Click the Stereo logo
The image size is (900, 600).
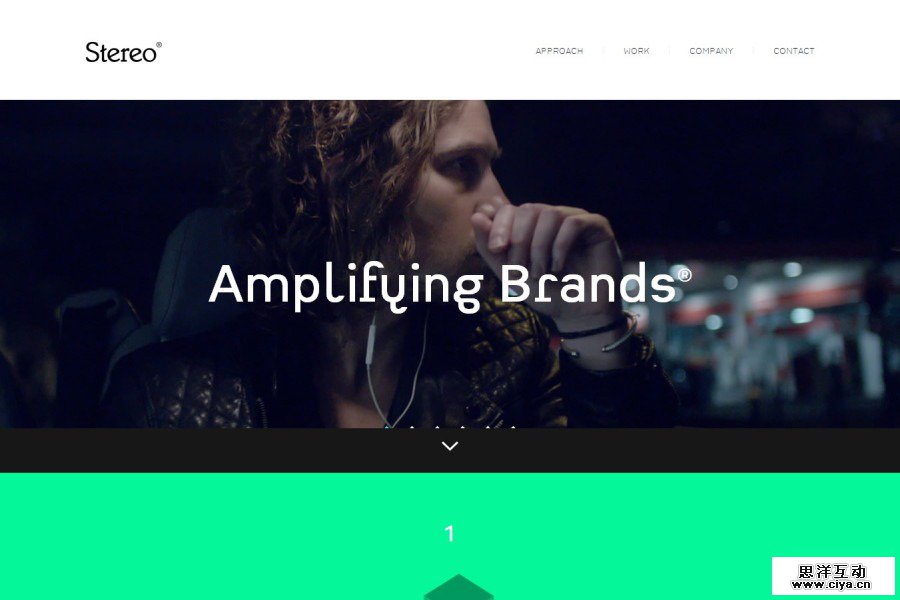point(123,52)
